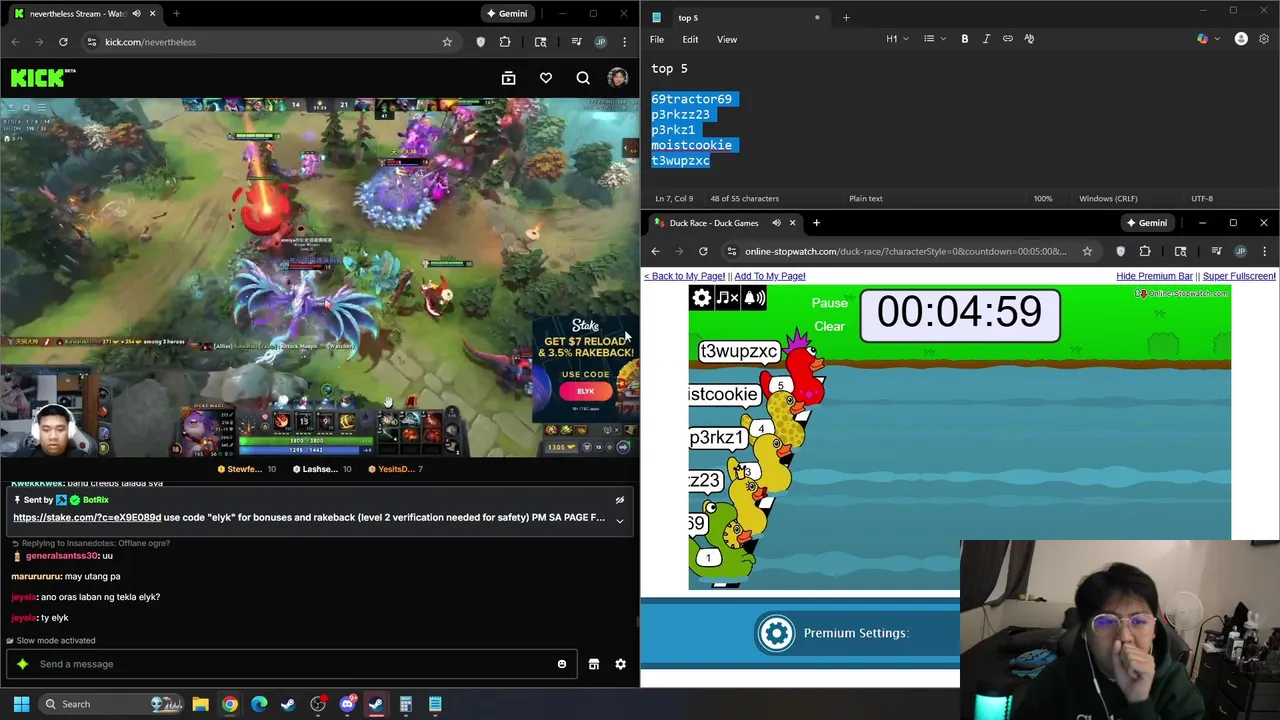Bookmark the online-stopwatch page
This screenshot has height=720, width=1280.
(1087, 251)
